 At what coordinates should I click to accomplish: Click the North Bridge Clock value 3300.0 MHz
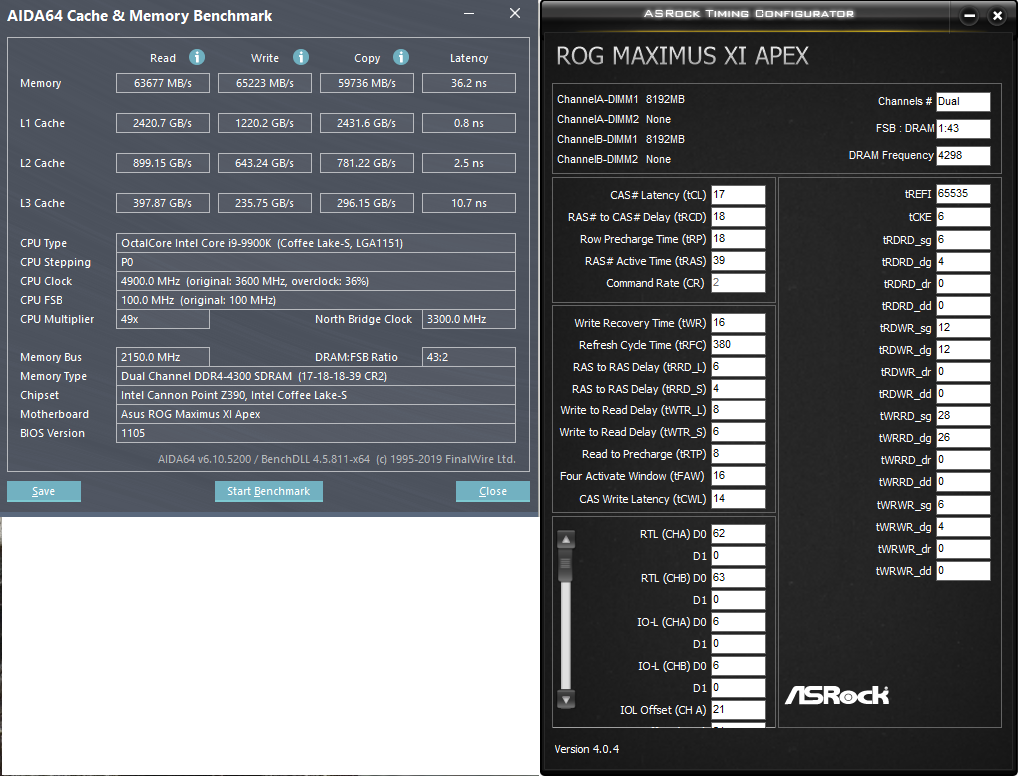(x=469, y=319)
